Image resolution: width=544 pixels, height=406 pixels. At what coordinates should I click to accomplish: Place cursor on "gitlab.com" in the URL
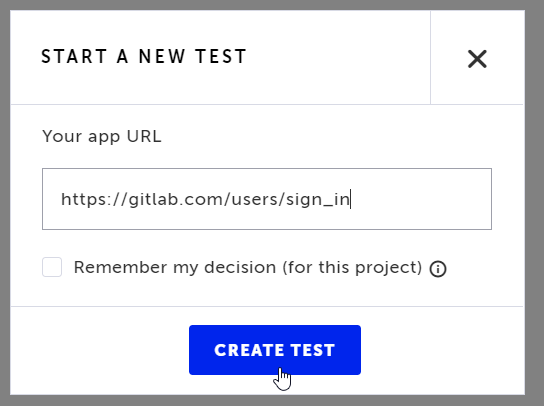(176, 199)
